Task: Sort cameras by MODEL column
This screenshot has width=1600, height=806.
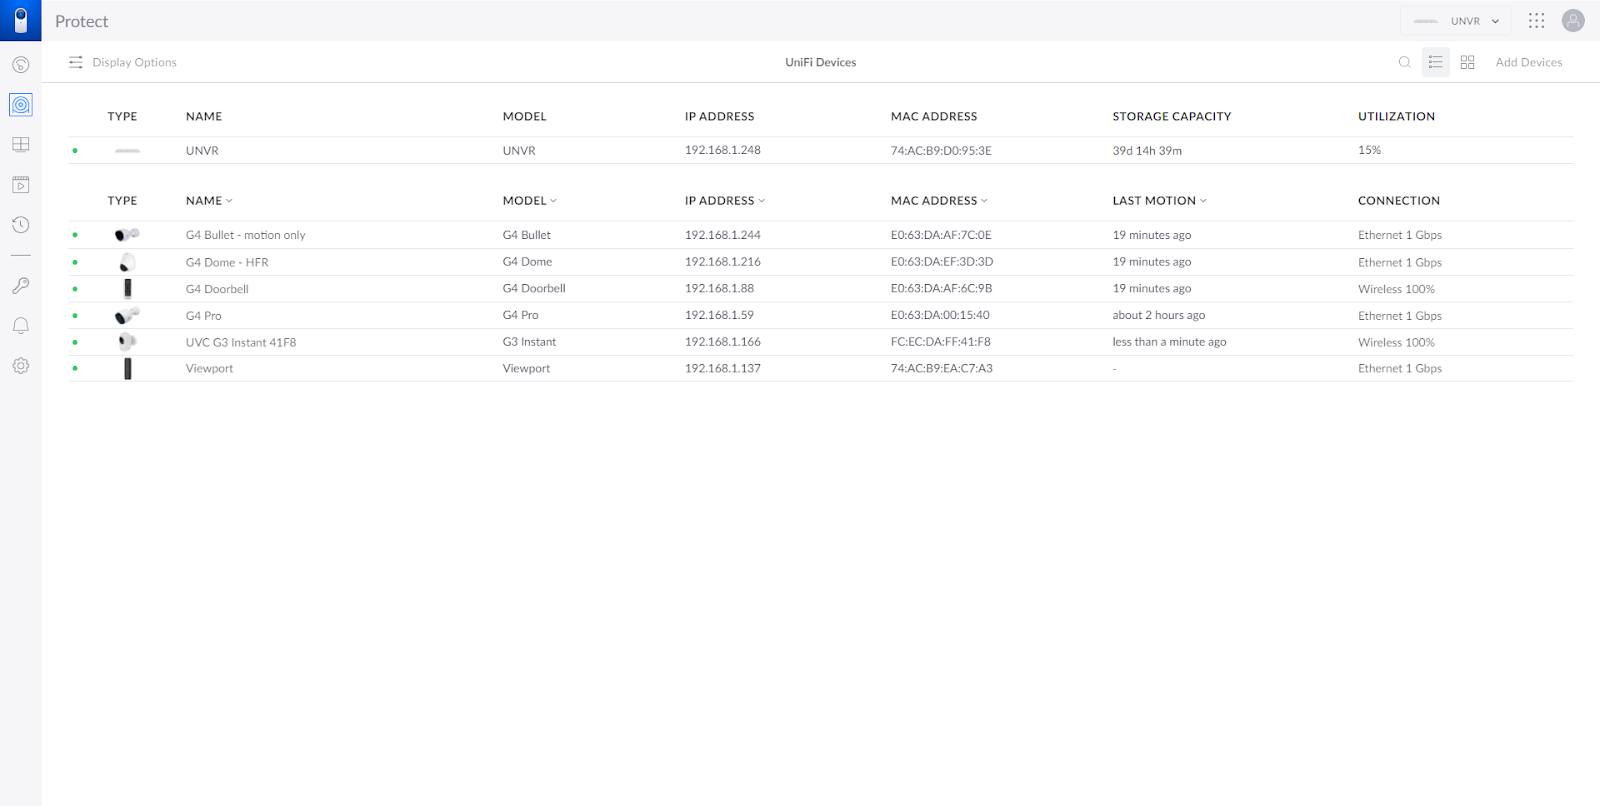Action: point(530,201)
